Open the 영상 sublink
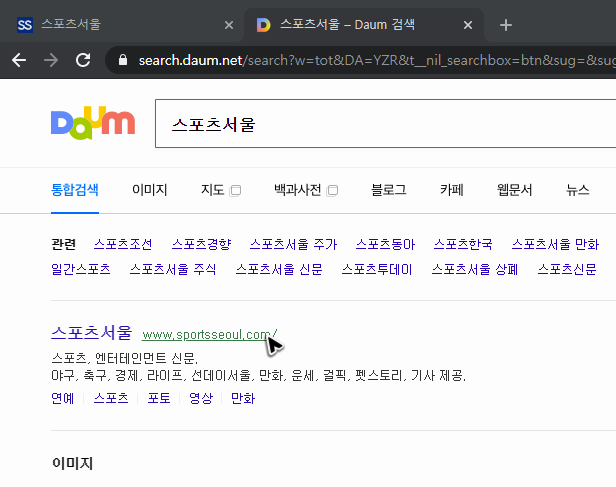616x487 pixels. click(201, 398)
